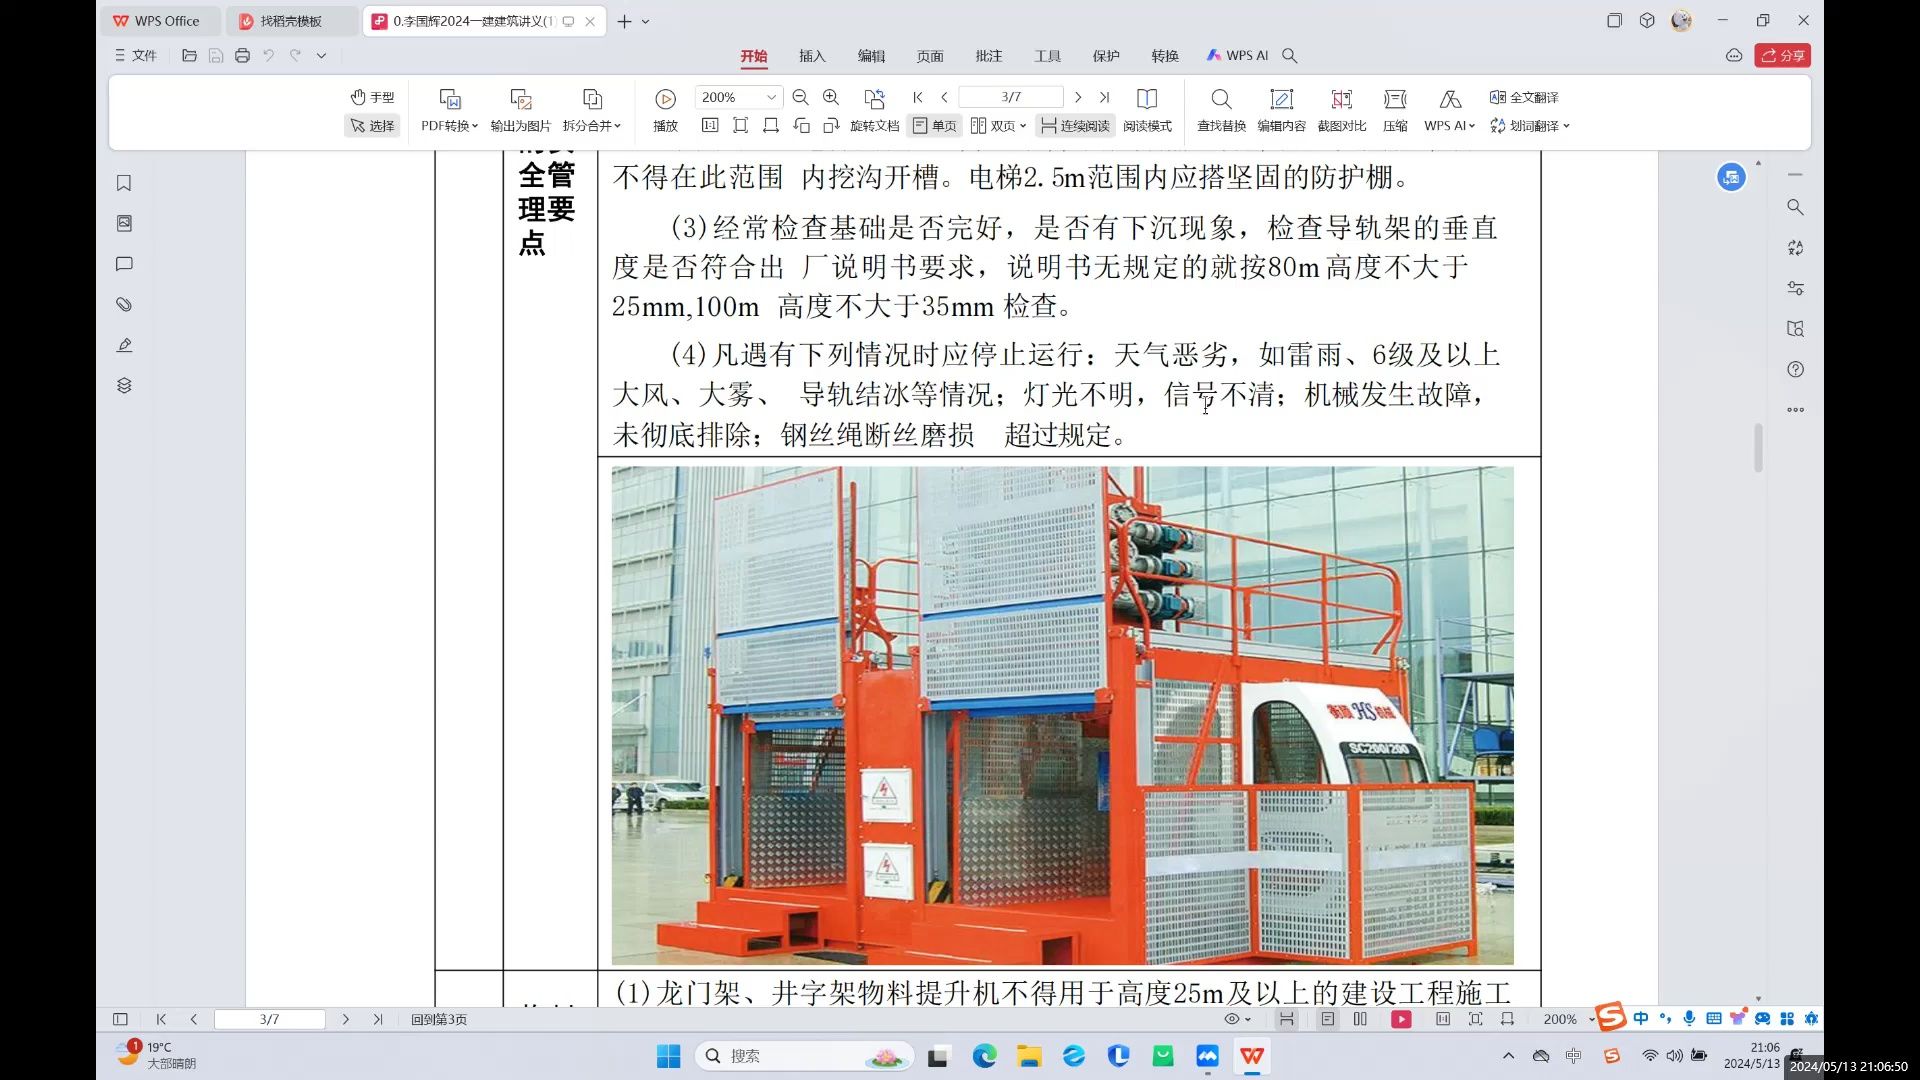Open comments panel in left sidebar
Viewport: 1920px width, 1080px height.
pos(124,264)
